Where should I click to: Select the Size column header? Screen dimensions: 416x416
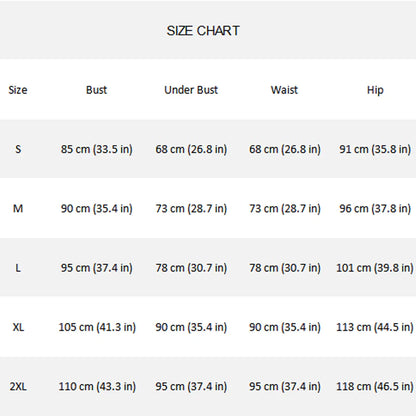(x=18, y=90)
